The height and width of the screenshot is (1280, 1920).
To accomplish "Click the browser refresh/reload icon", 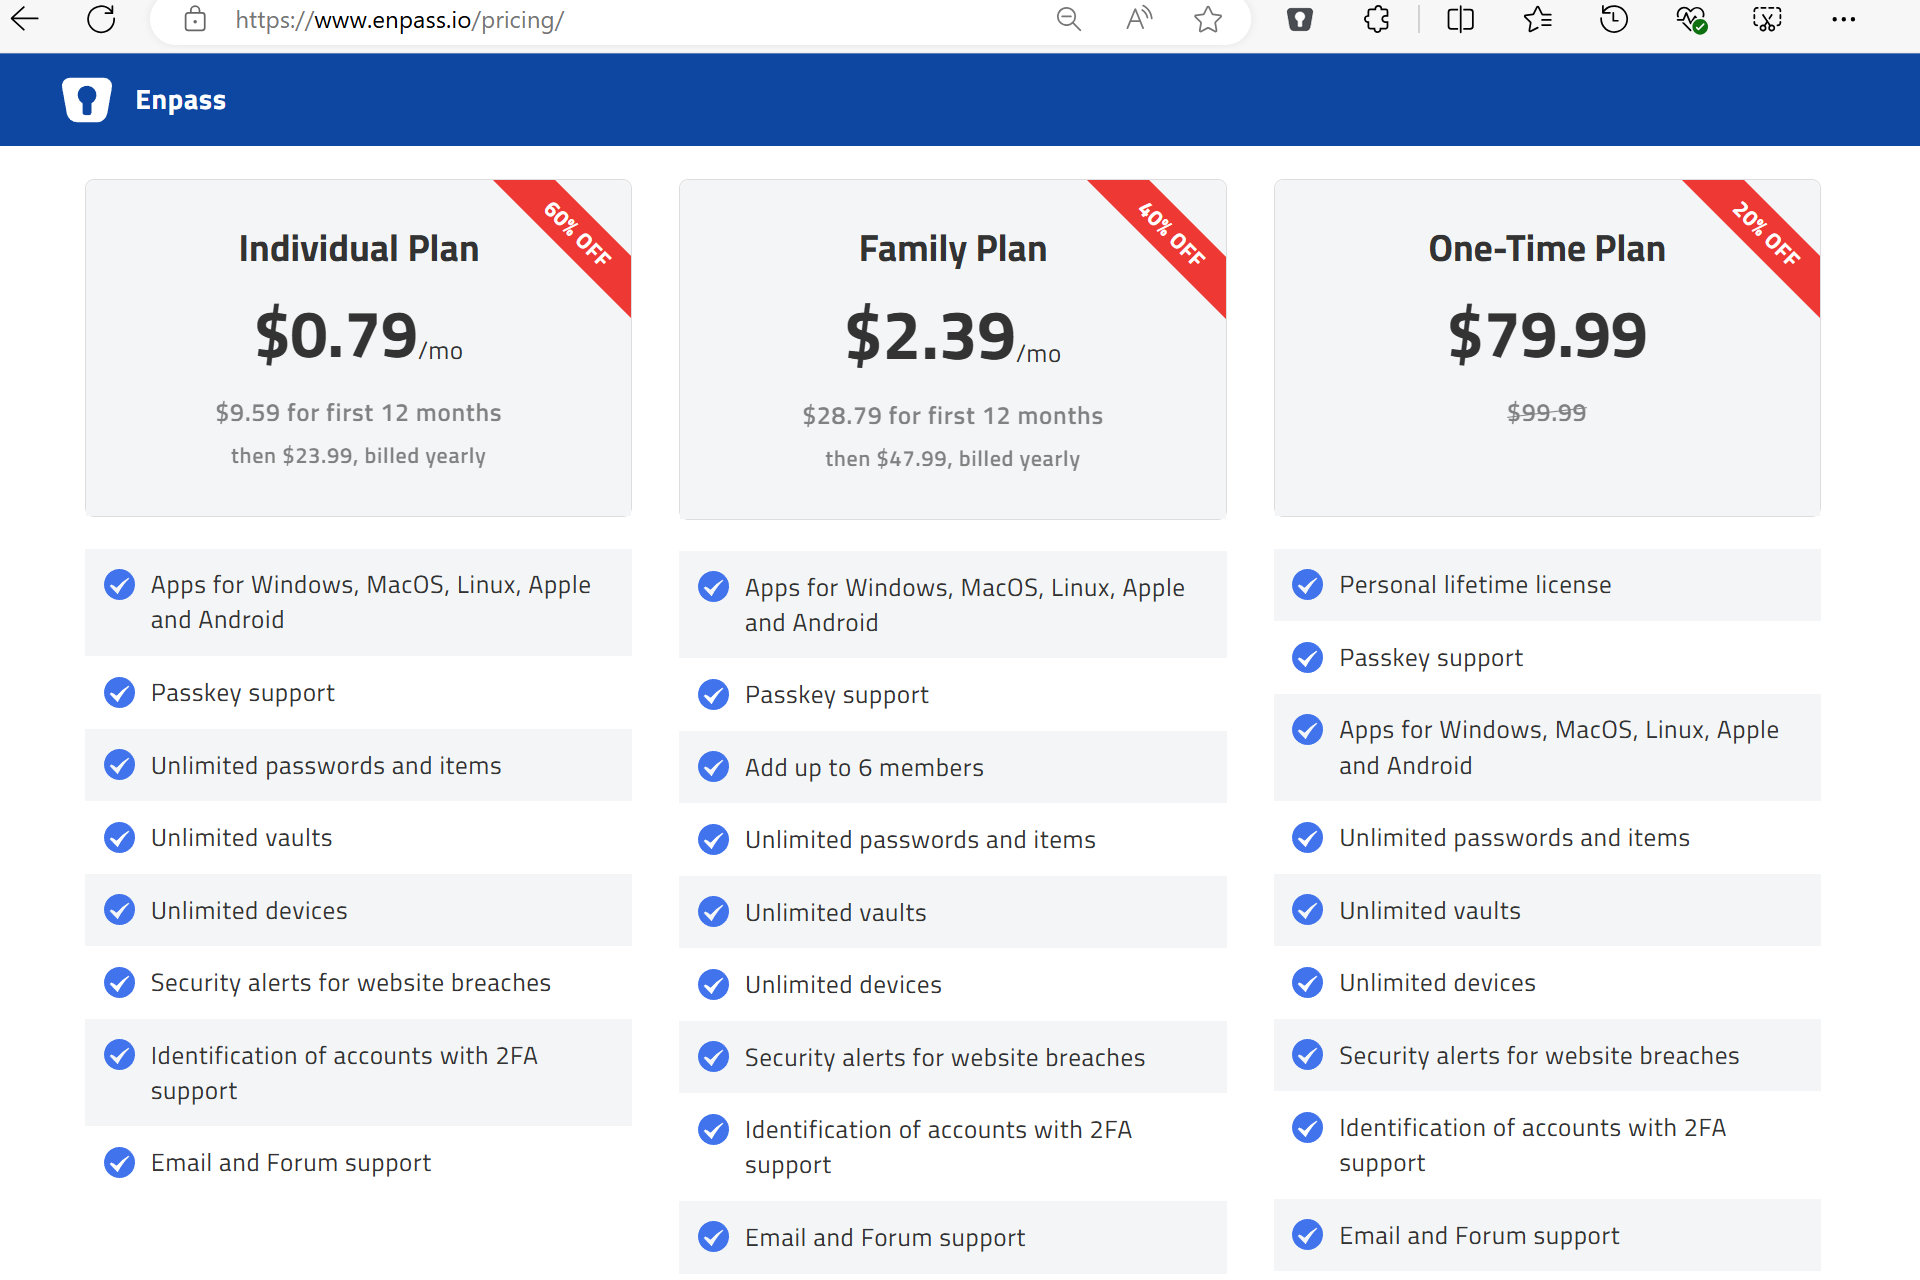I will tap(100, 20).
